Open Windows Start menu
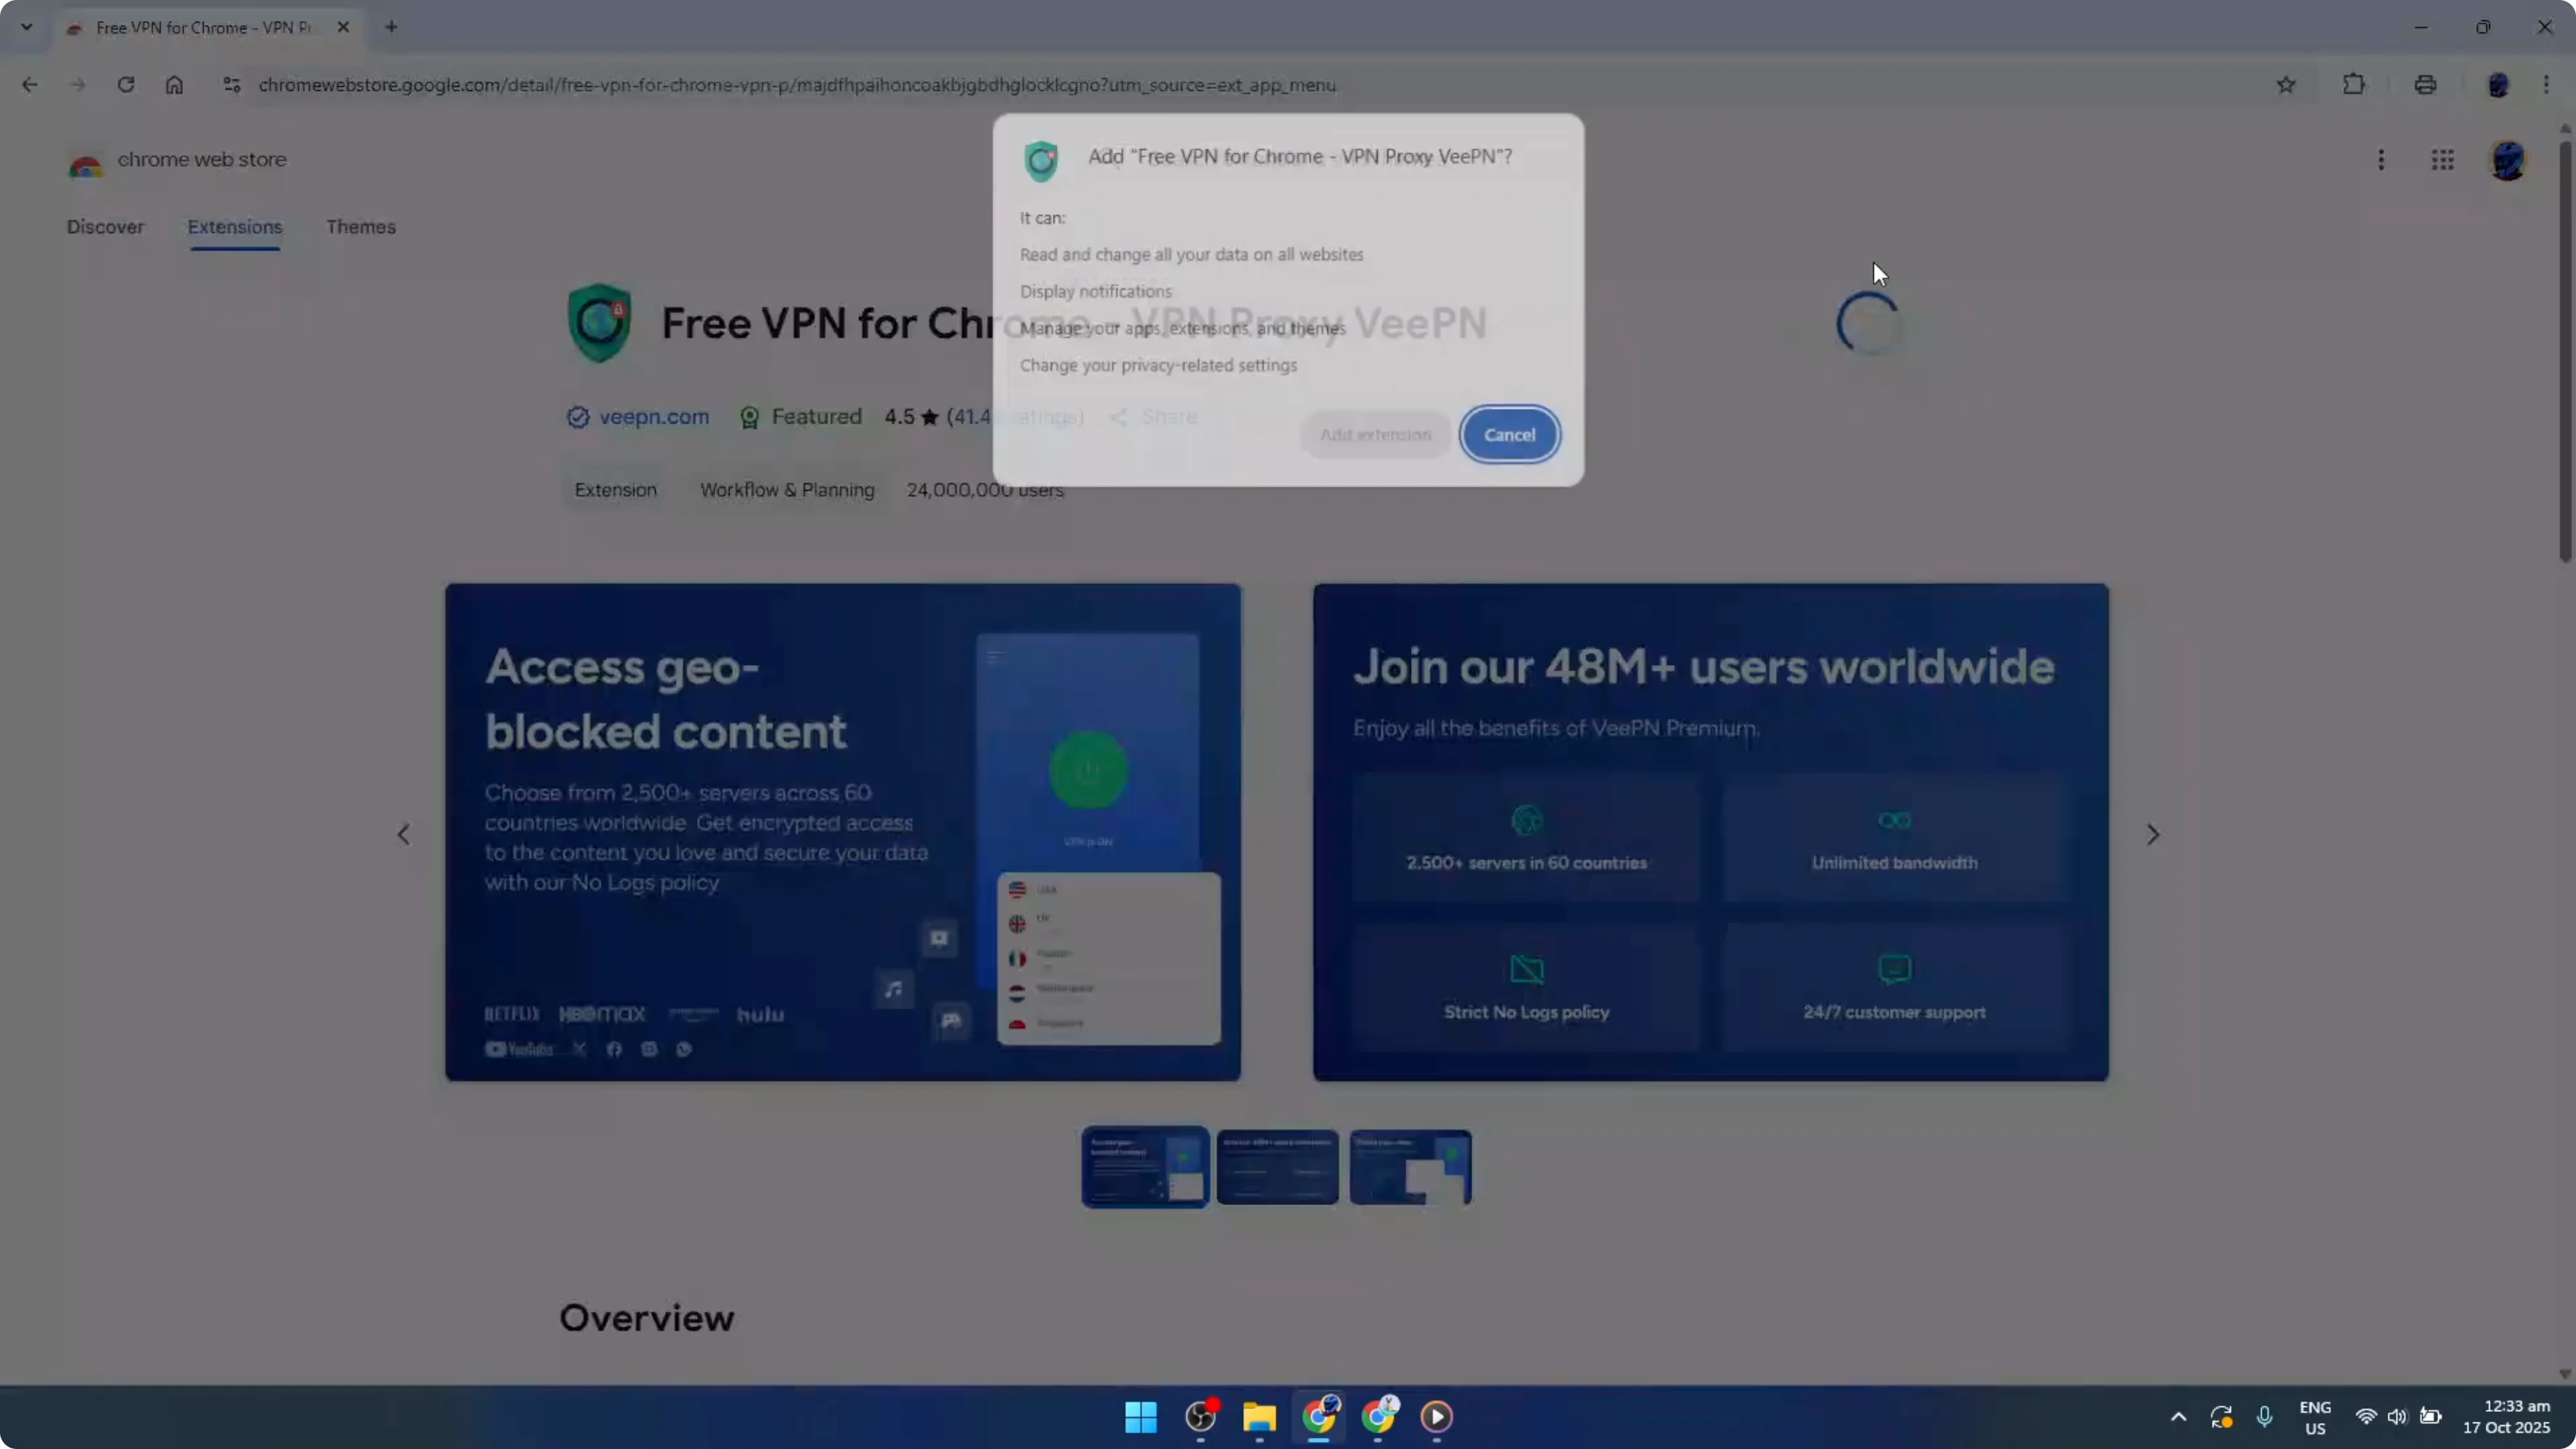The image size is (2576, 1449). coord(1140,1416)
